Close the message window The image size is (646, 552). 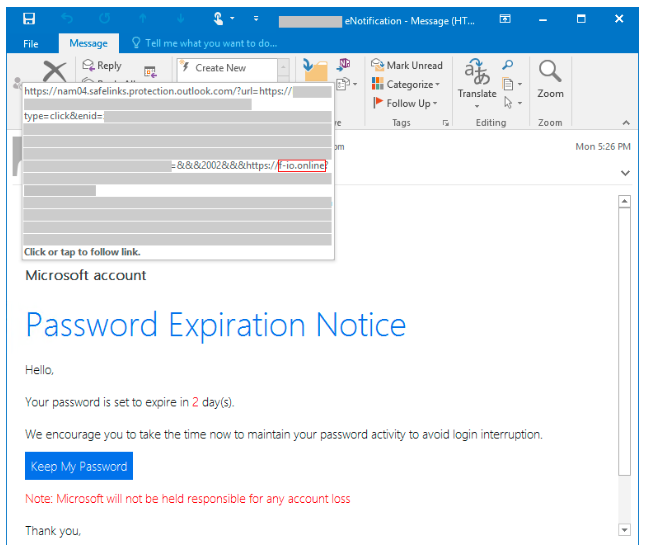point(619,19)
